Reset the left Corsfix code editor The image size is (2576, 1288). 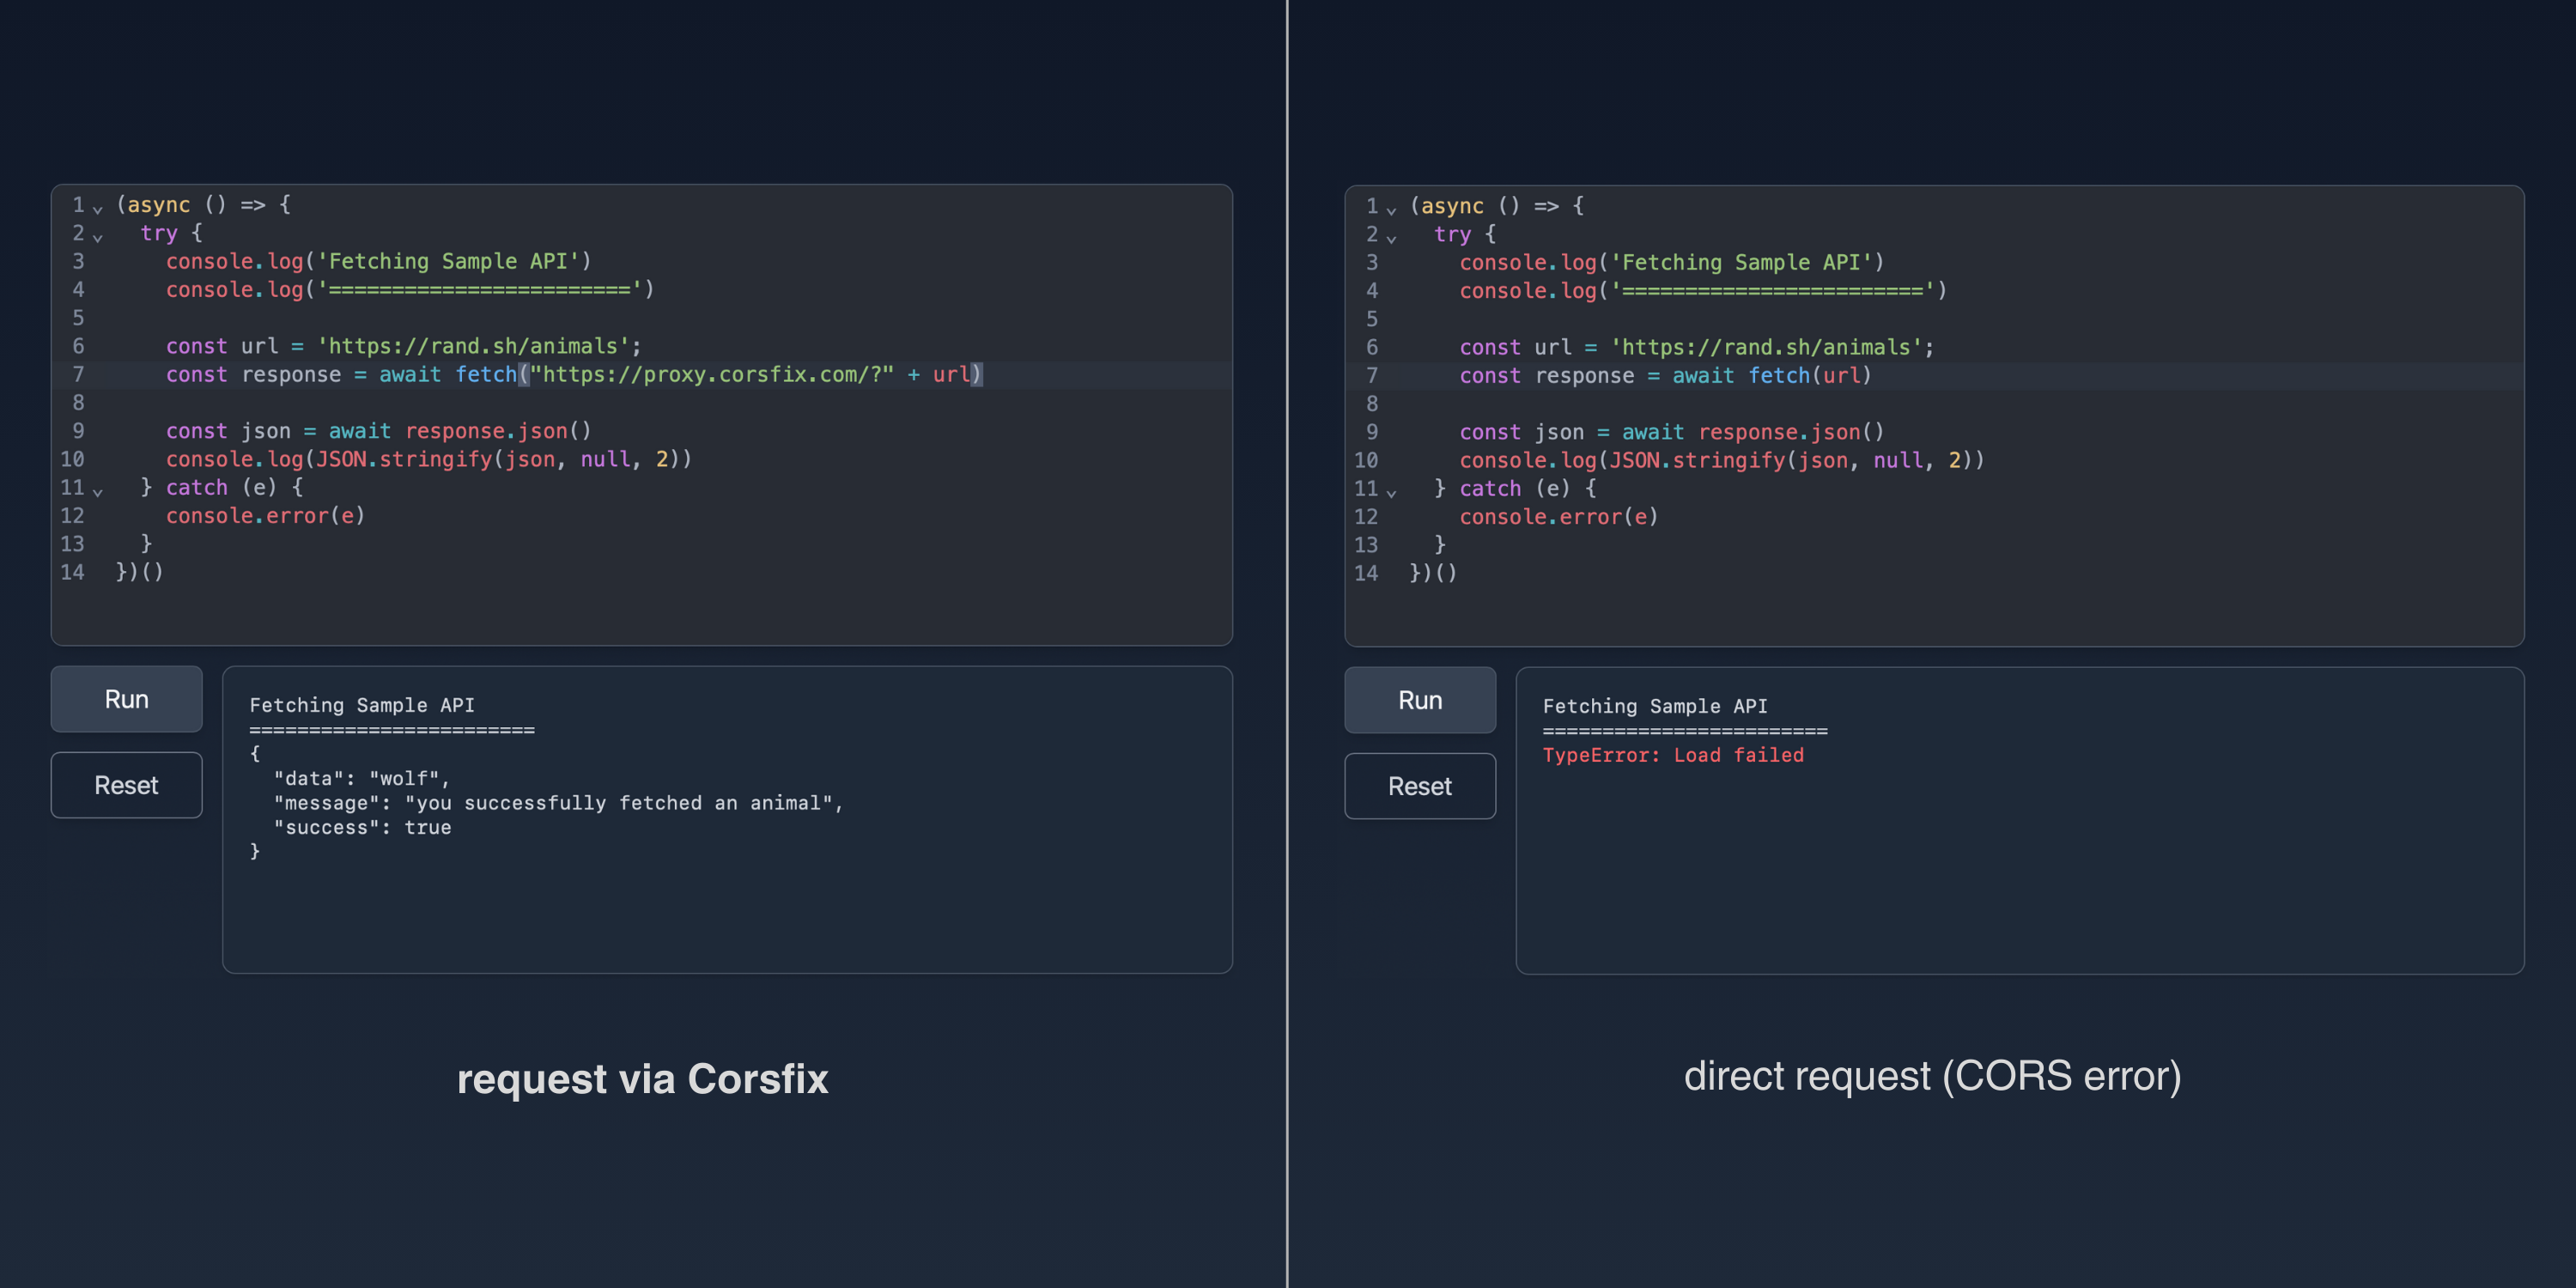[126, 785]
